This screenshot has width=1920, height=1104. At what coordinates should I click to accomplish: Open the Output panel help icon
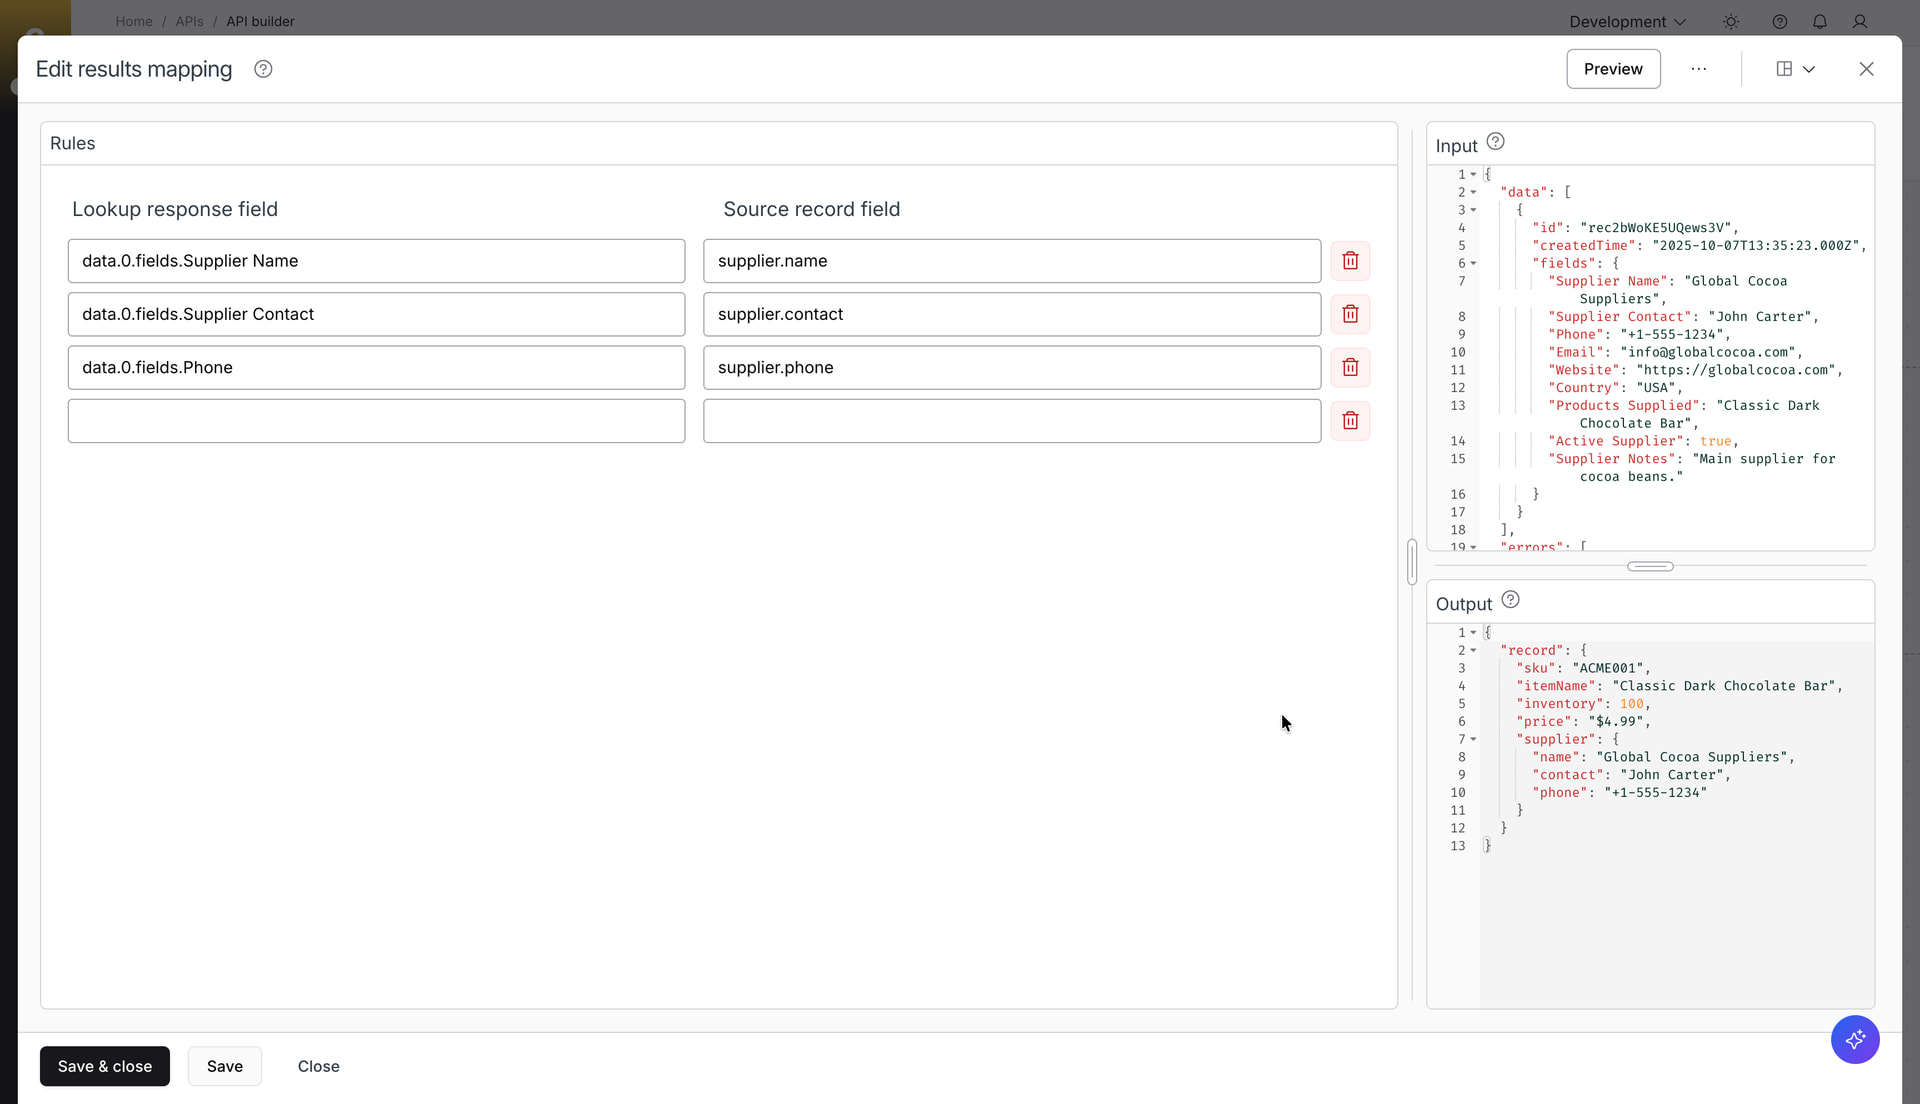click(1510, 600)
